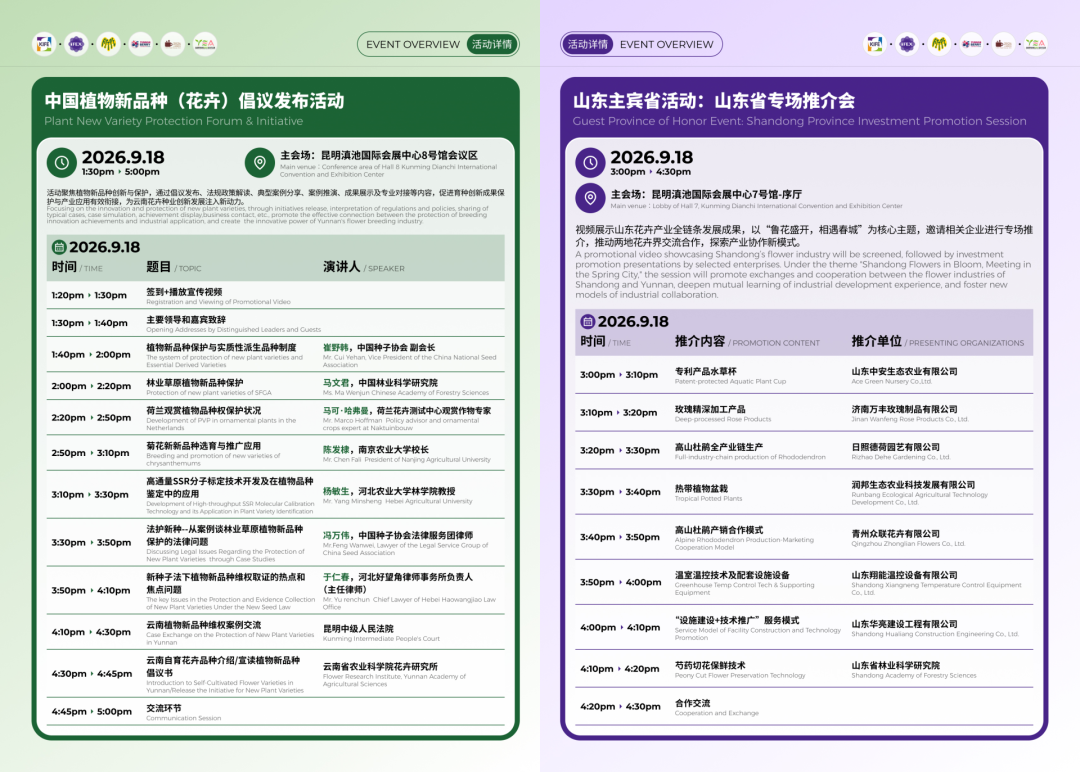
Task: Click the YEA logo on the green page
Action: point(205,44)
